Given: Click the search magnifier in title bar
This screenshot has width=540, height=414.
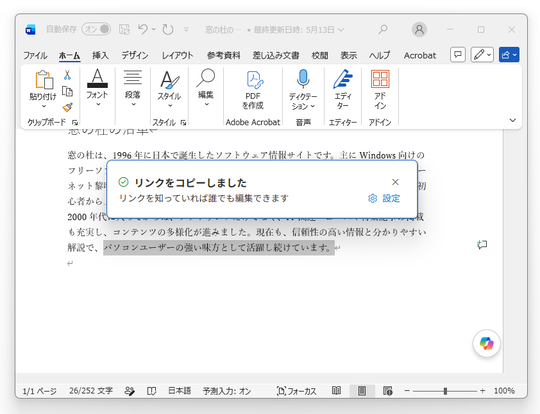Looking at the screenshot, I should (383, 30).
